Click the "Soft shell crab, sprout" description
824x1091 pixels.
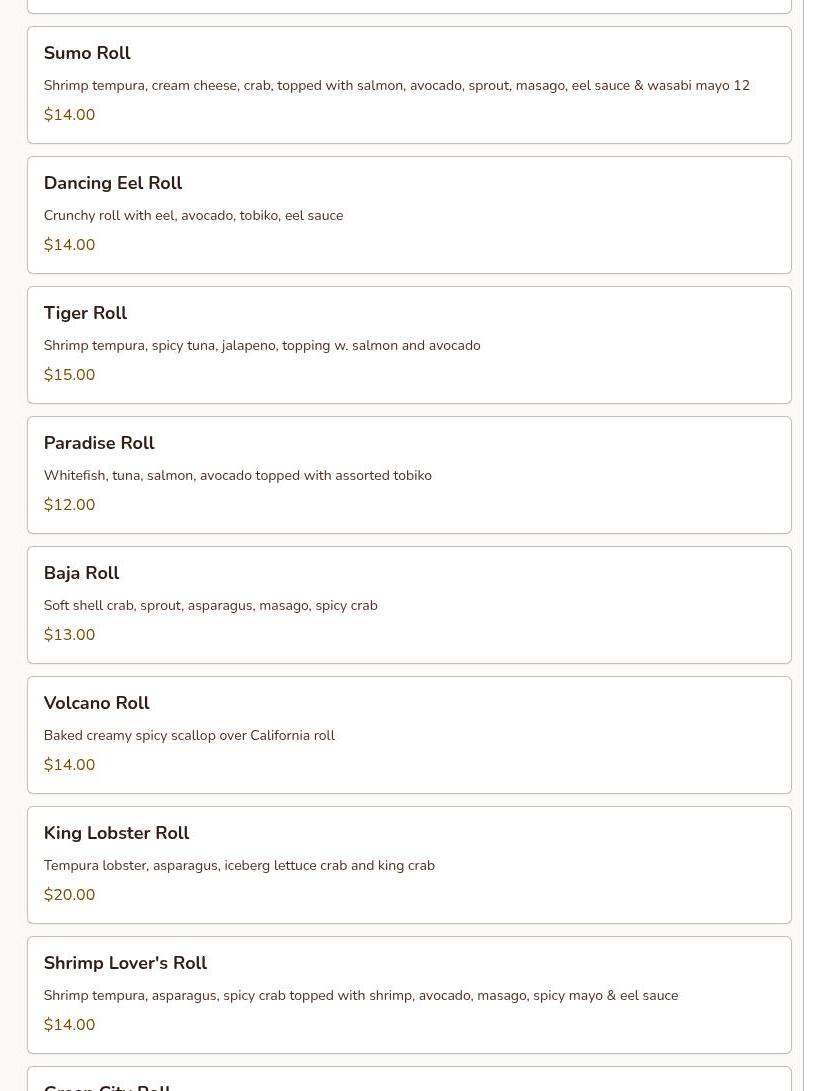(210, 606)
